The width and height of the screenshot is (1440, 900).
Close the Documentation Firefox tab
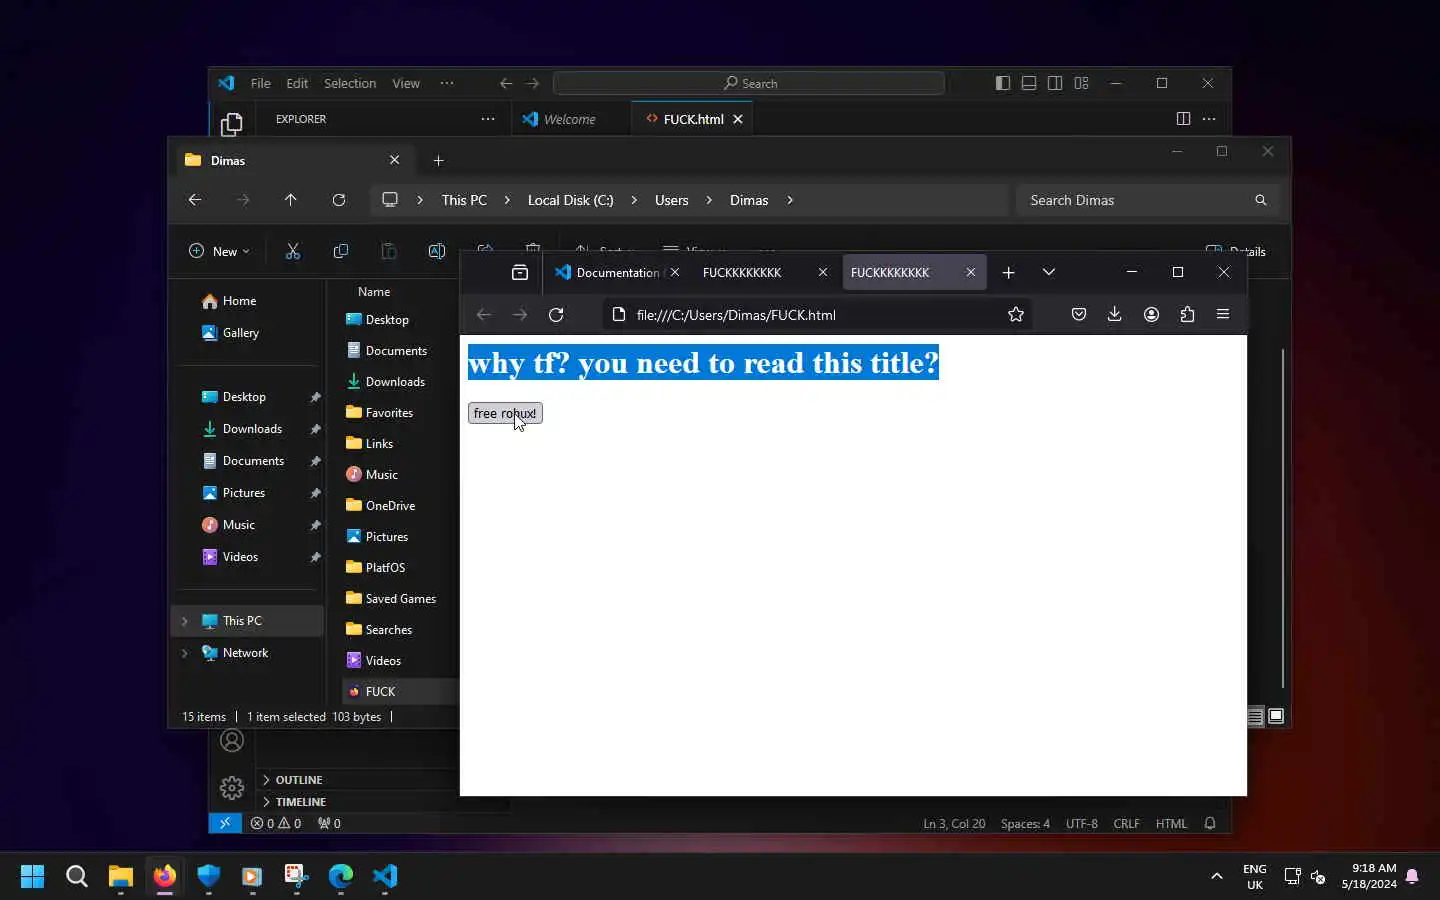click(675, 272)
